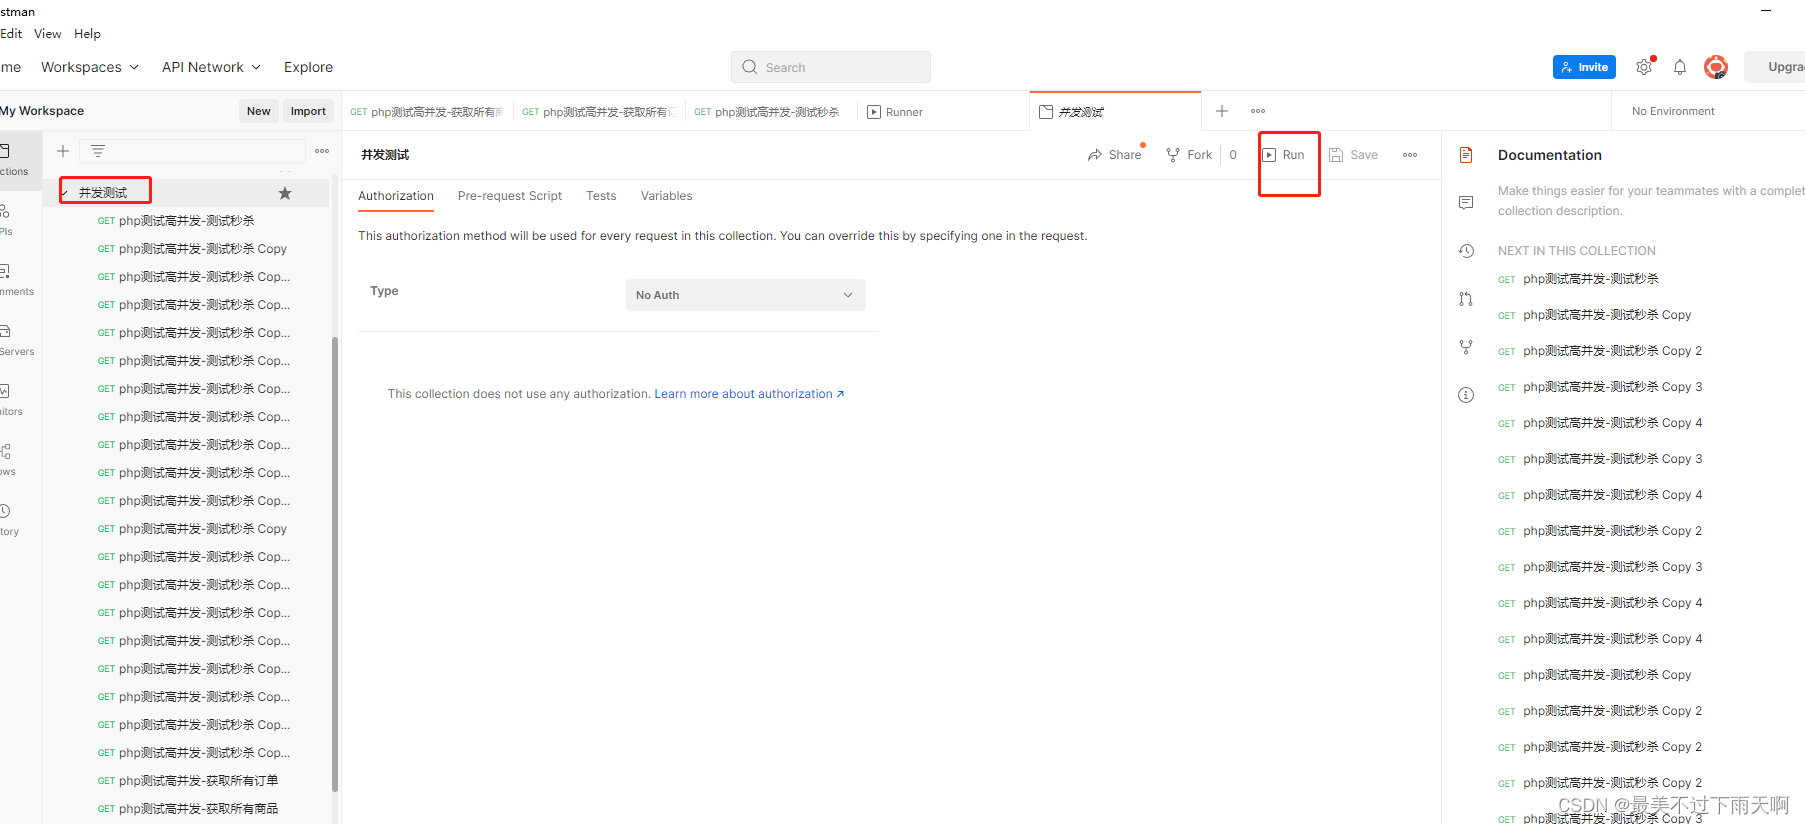Open the Forks icon in right sidebar
Screen dimensions: 1805x824
(x=1466, y=347)
